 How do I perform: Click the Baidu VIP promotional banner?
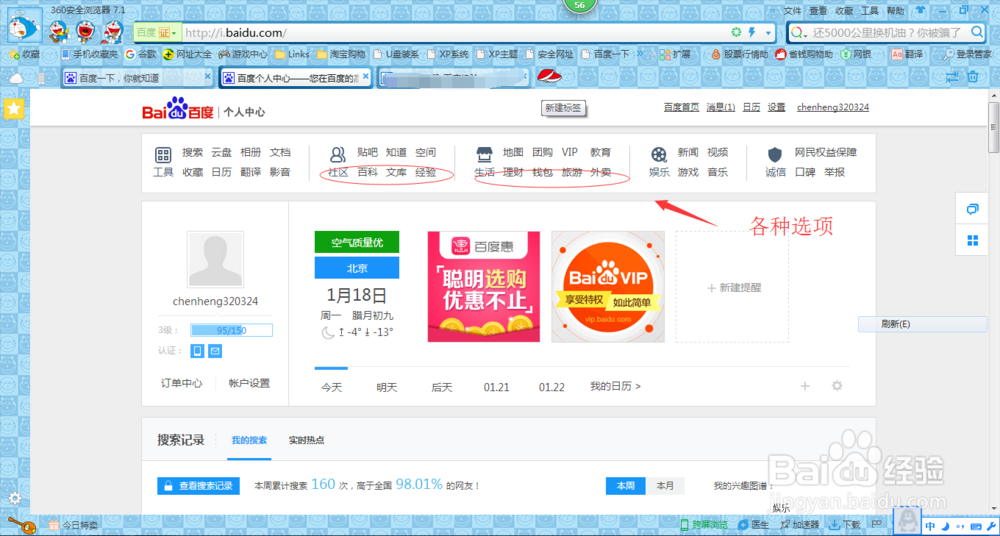pos(608,287)
